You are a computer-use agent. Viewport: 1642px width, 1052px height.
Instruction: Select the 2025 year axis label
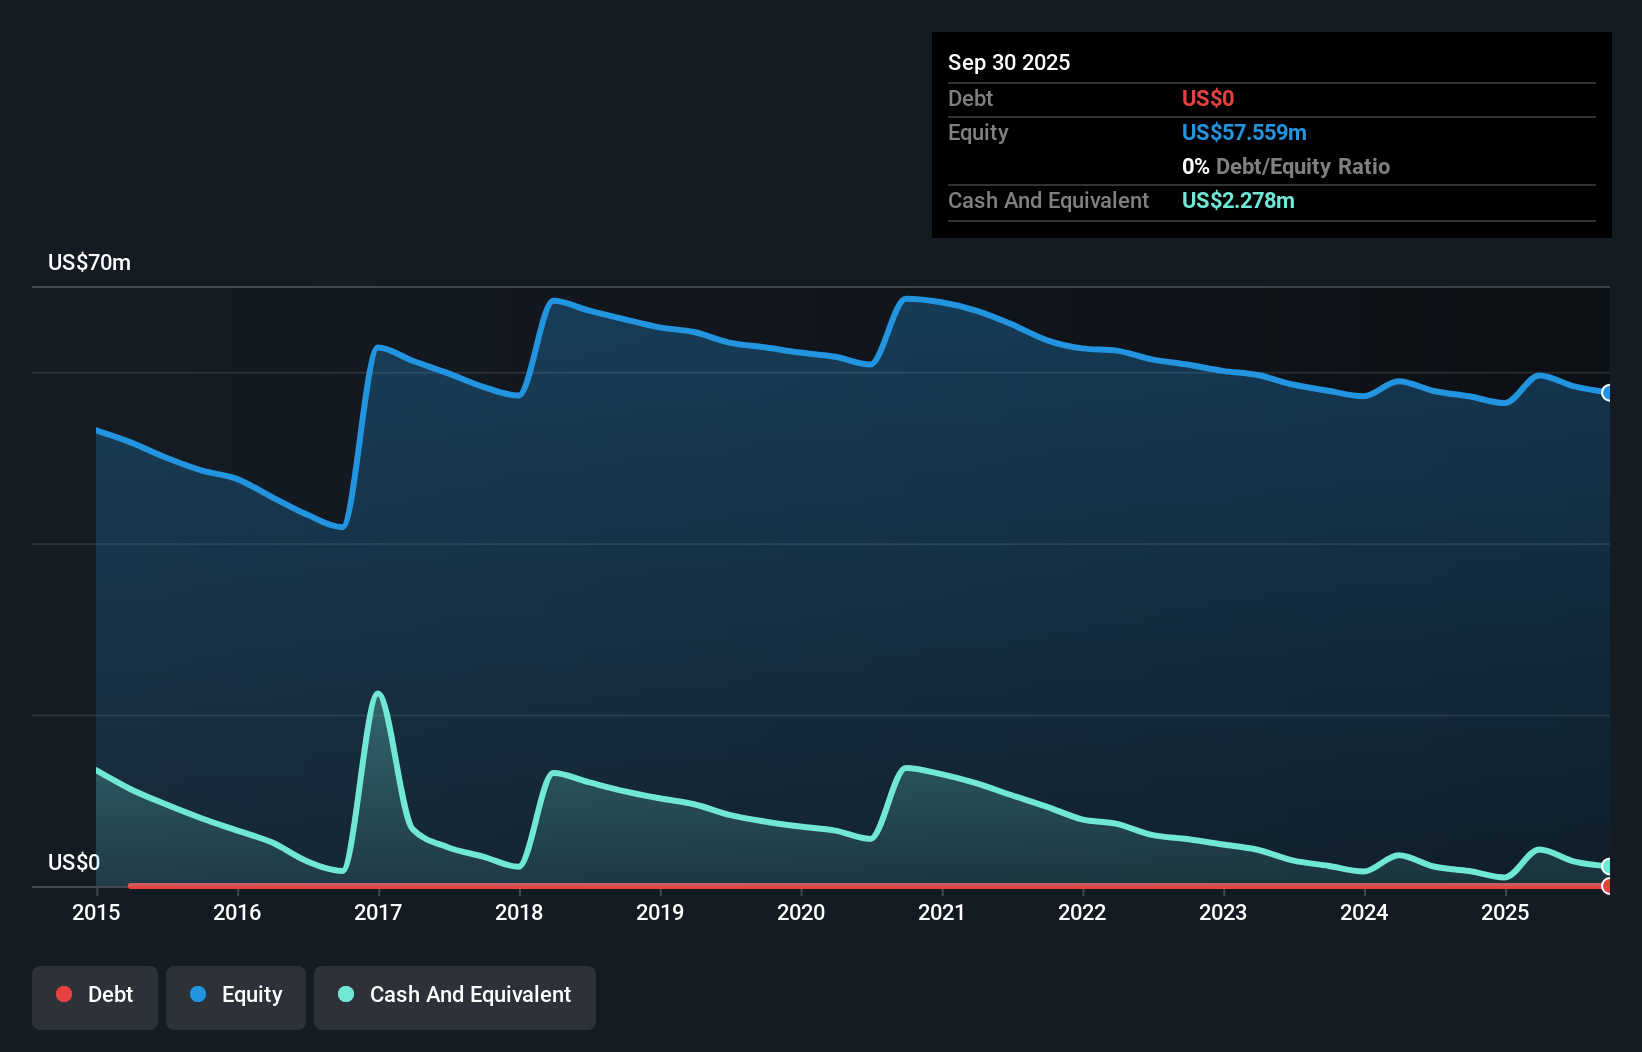(x=1507, y=912)
